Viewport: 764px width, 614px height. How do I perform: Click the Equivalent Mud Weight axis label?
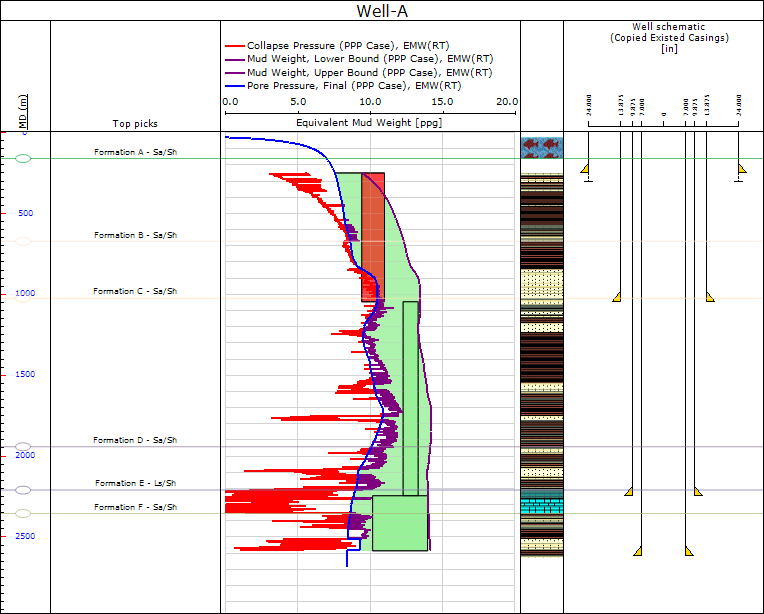pos(369,123)
